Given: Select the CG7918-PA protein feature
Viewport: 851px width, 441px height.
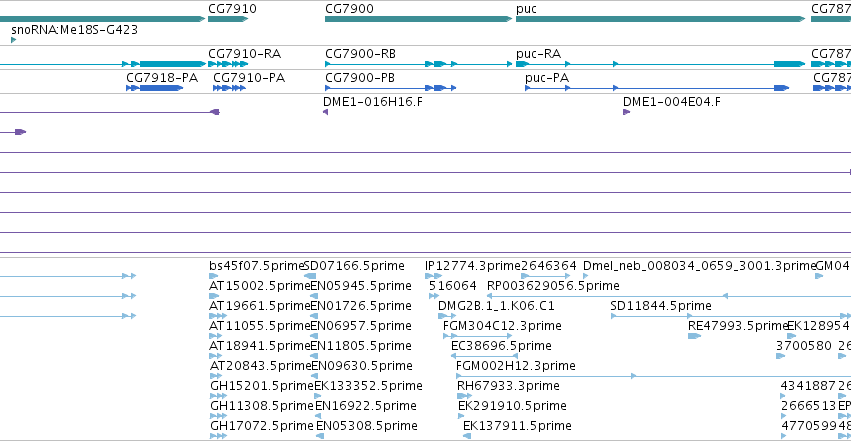Looking at the screenshot, I should pyautogui.click(x=155, y=88).
